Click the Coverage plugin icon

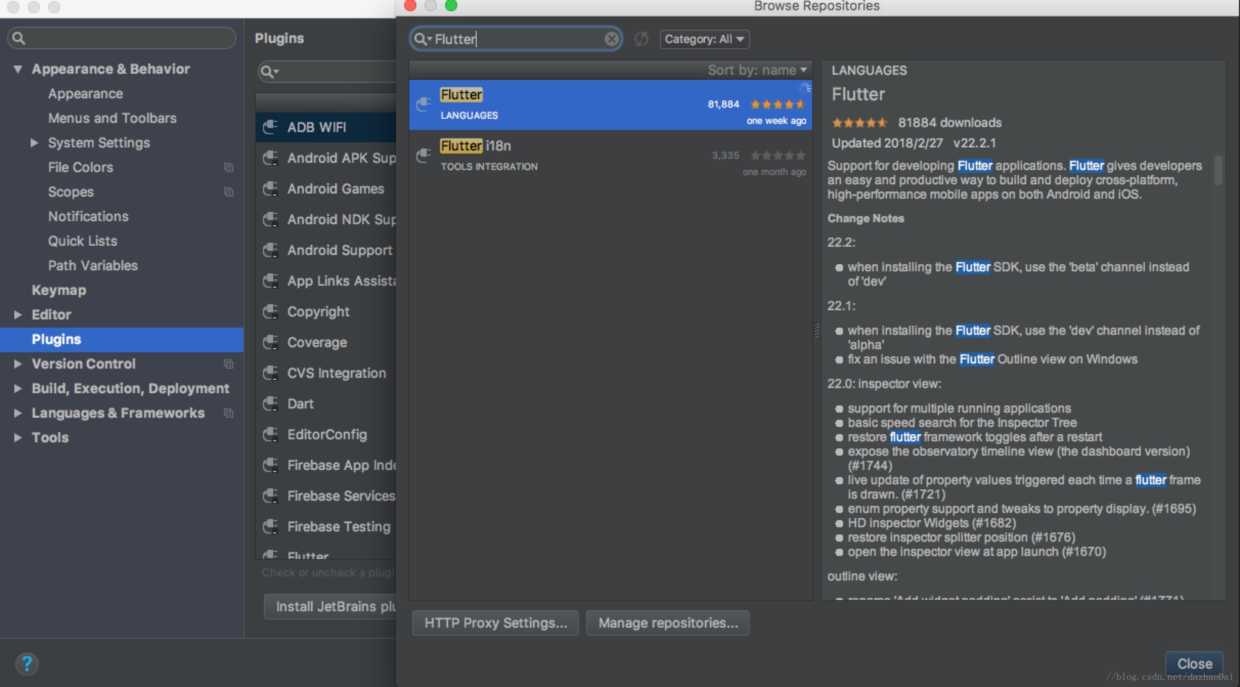(x=270, y=342)
